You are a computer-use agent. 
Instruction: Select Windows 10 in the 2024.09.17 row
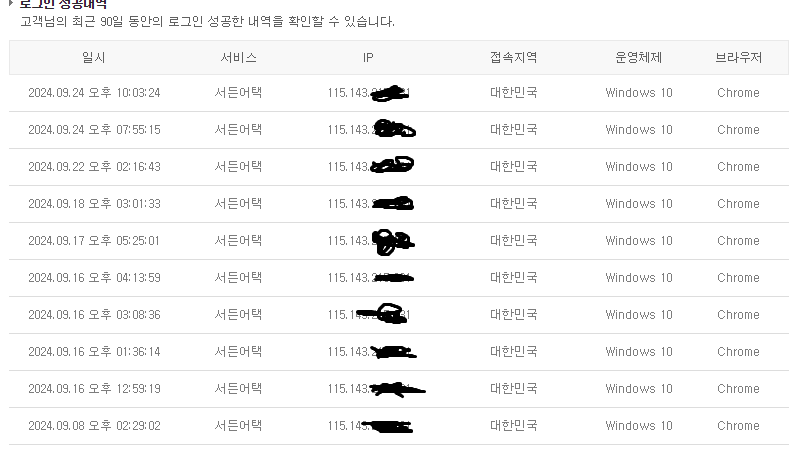(638, 241)
